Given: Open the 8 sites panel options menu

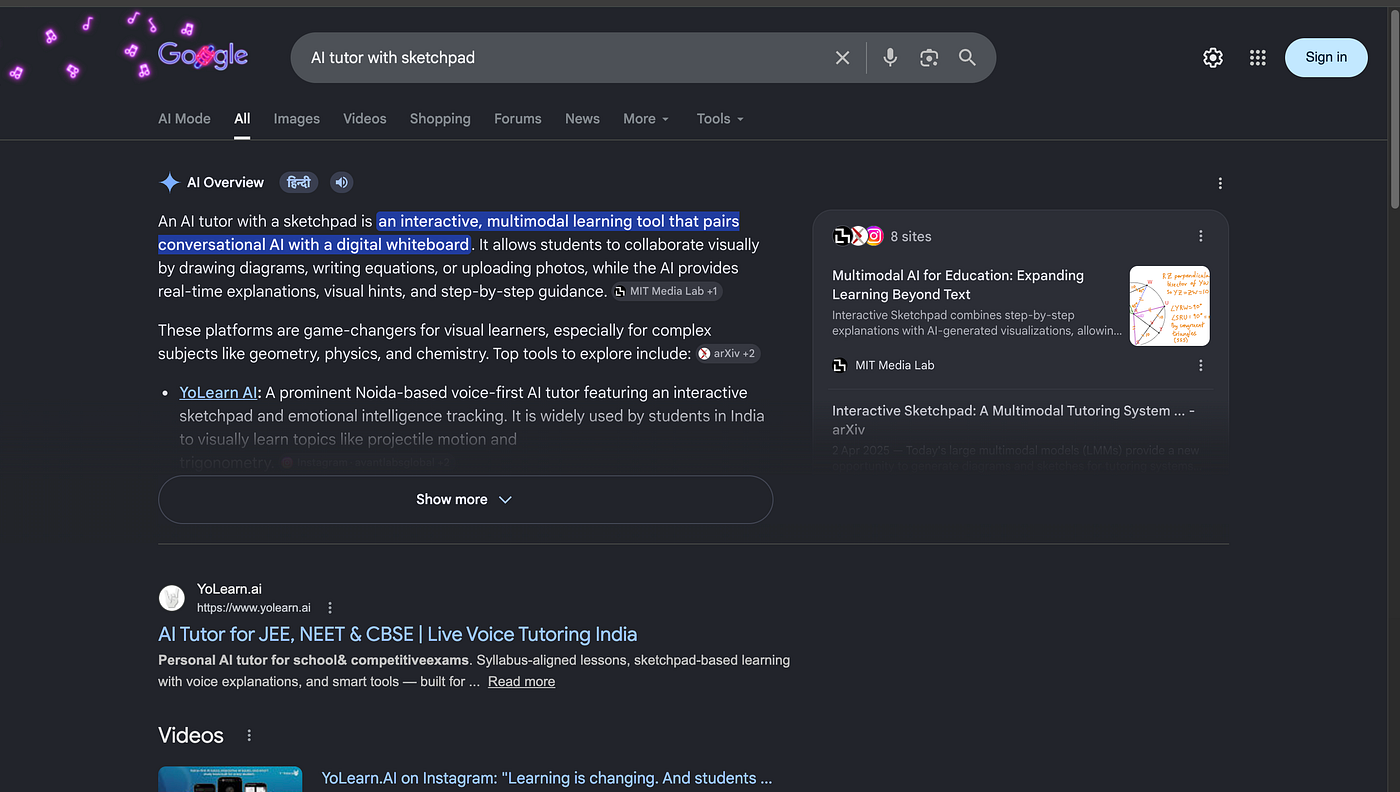Looking at the screenshot, I should 1201,236.
